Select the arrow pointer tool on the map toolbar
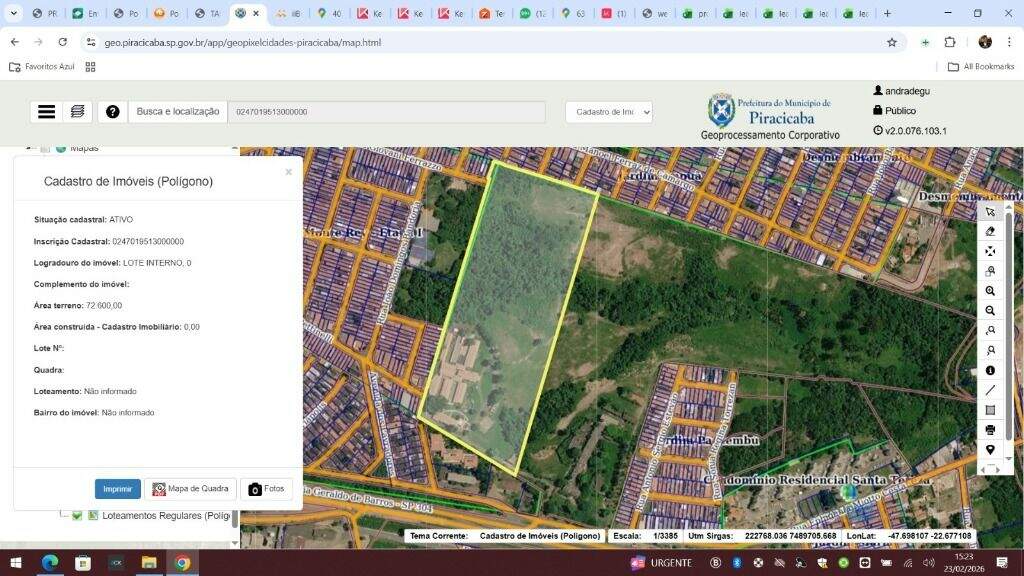This screenshot has height=576, width=1024. 990,212
